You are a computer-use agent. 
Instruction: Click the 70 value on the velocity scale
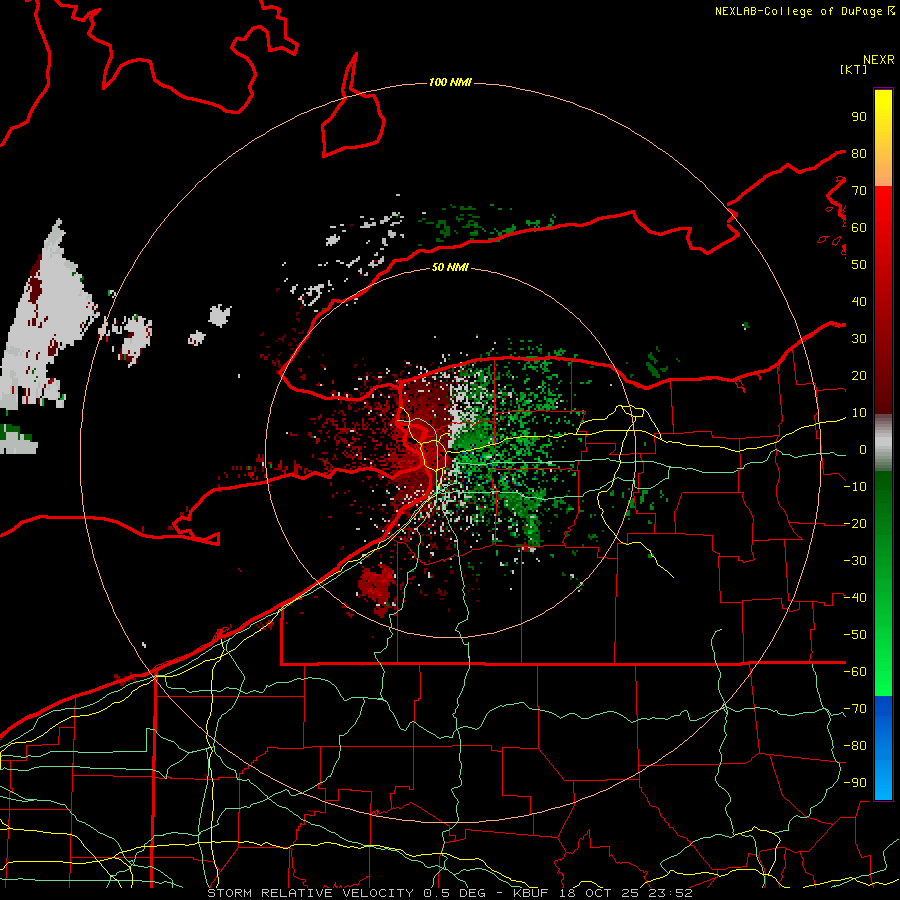coord(859,191)
